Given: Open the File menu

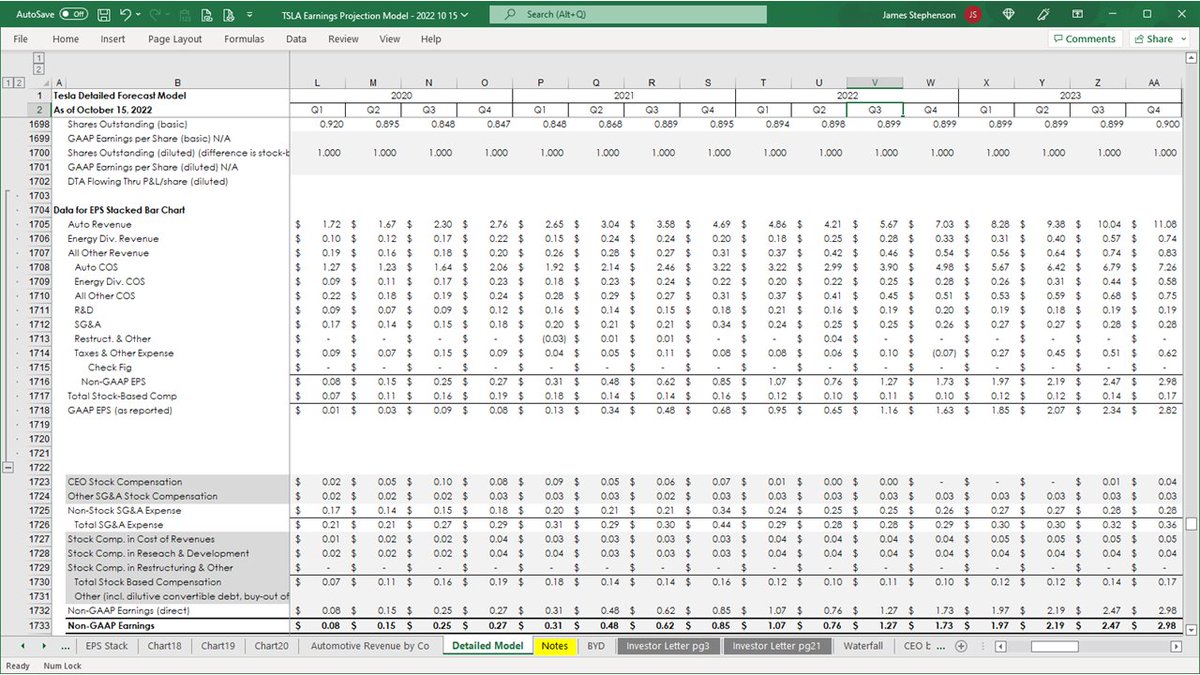Looking at the screenshot, I should [x=21, y=39].
